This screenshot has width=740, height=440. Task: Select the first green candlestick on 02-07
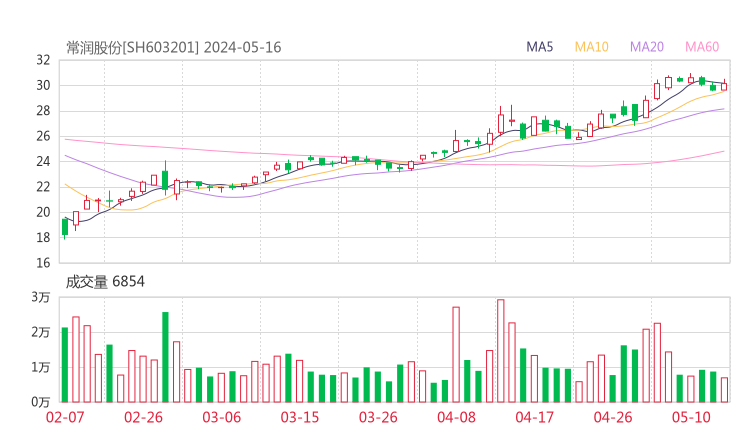pos(65,227)
